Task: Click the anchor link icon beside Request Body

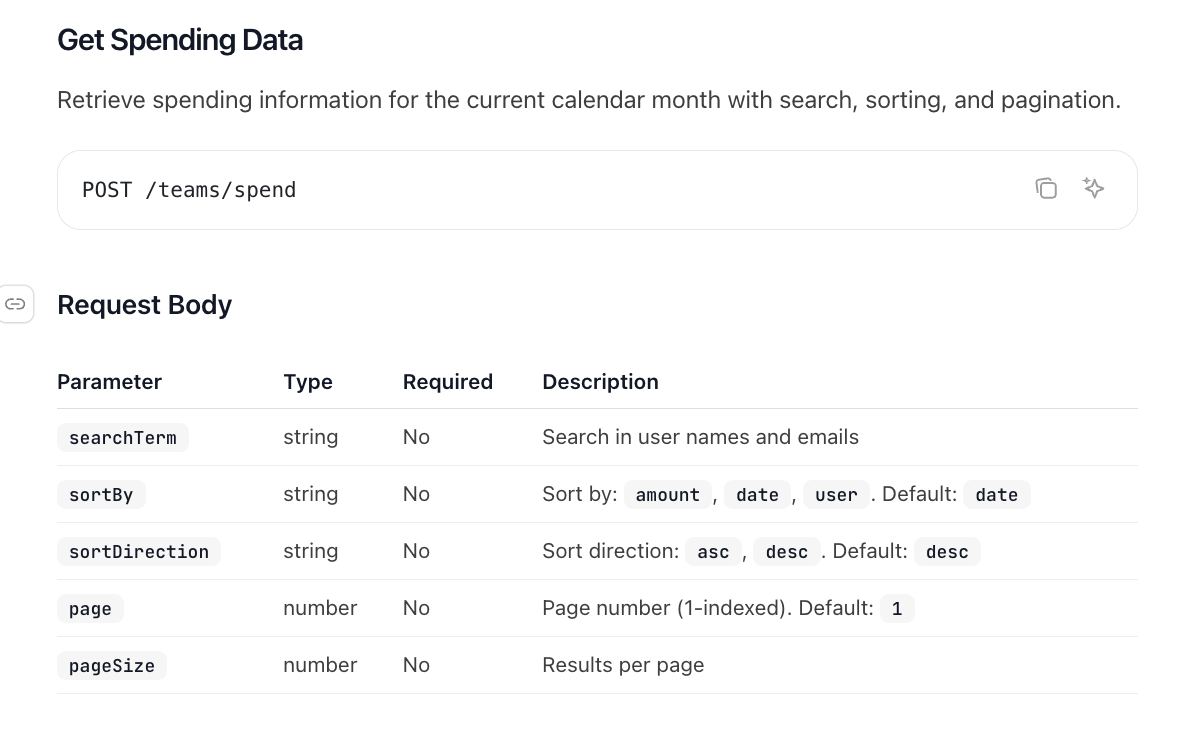Action: pyautogui.click(x=16, y=304)
